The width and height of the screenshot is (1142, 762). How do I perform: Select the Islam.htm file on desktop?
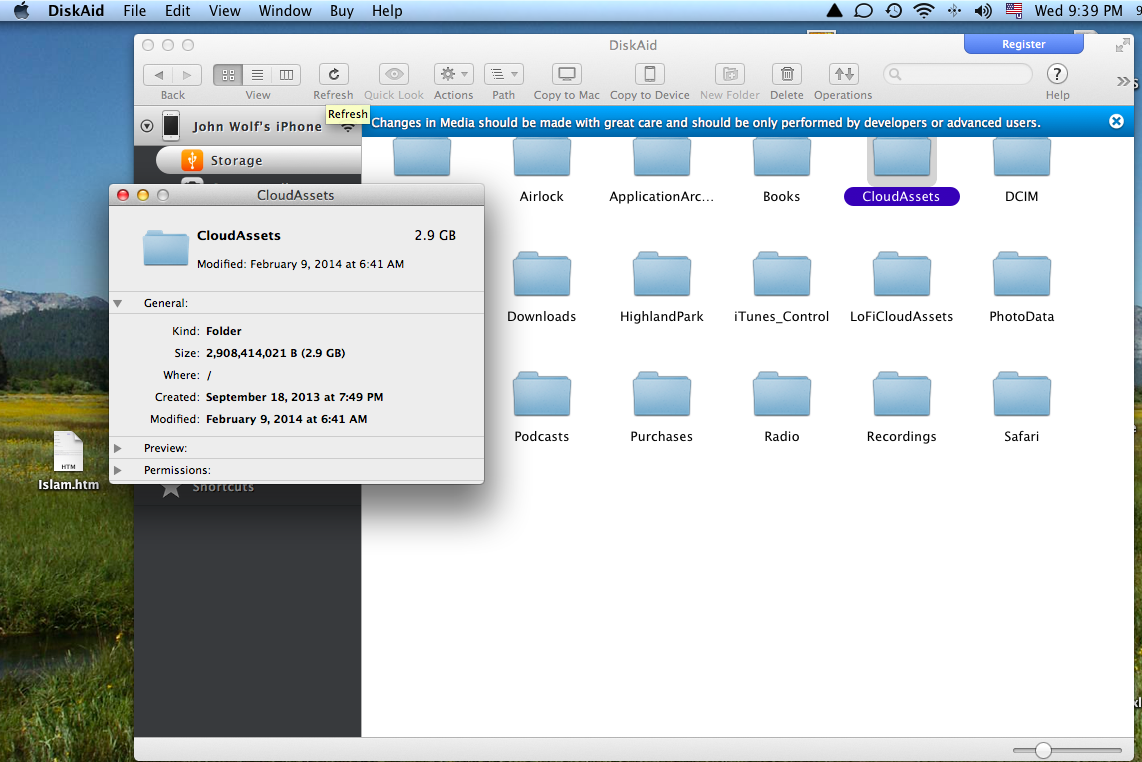pos(68,462)
